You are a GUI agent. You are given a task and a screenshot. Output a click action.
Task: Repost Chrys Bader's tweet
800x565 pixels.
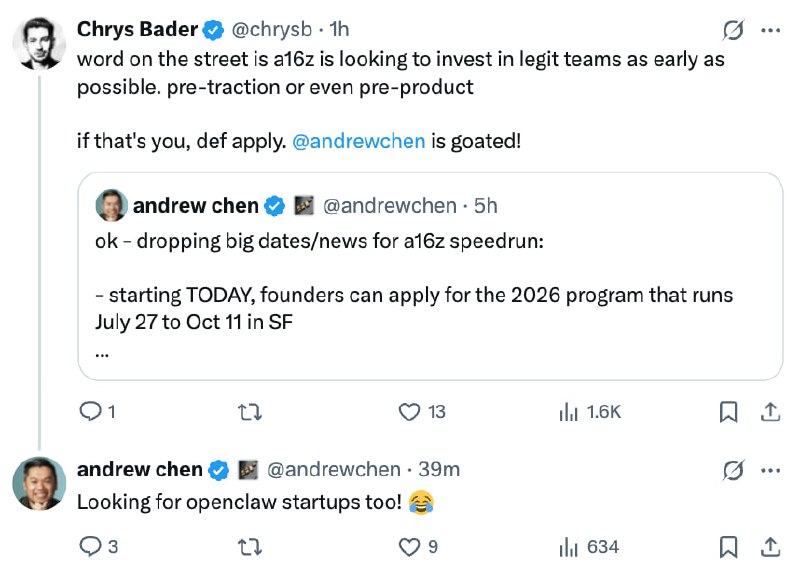[244, 411]
